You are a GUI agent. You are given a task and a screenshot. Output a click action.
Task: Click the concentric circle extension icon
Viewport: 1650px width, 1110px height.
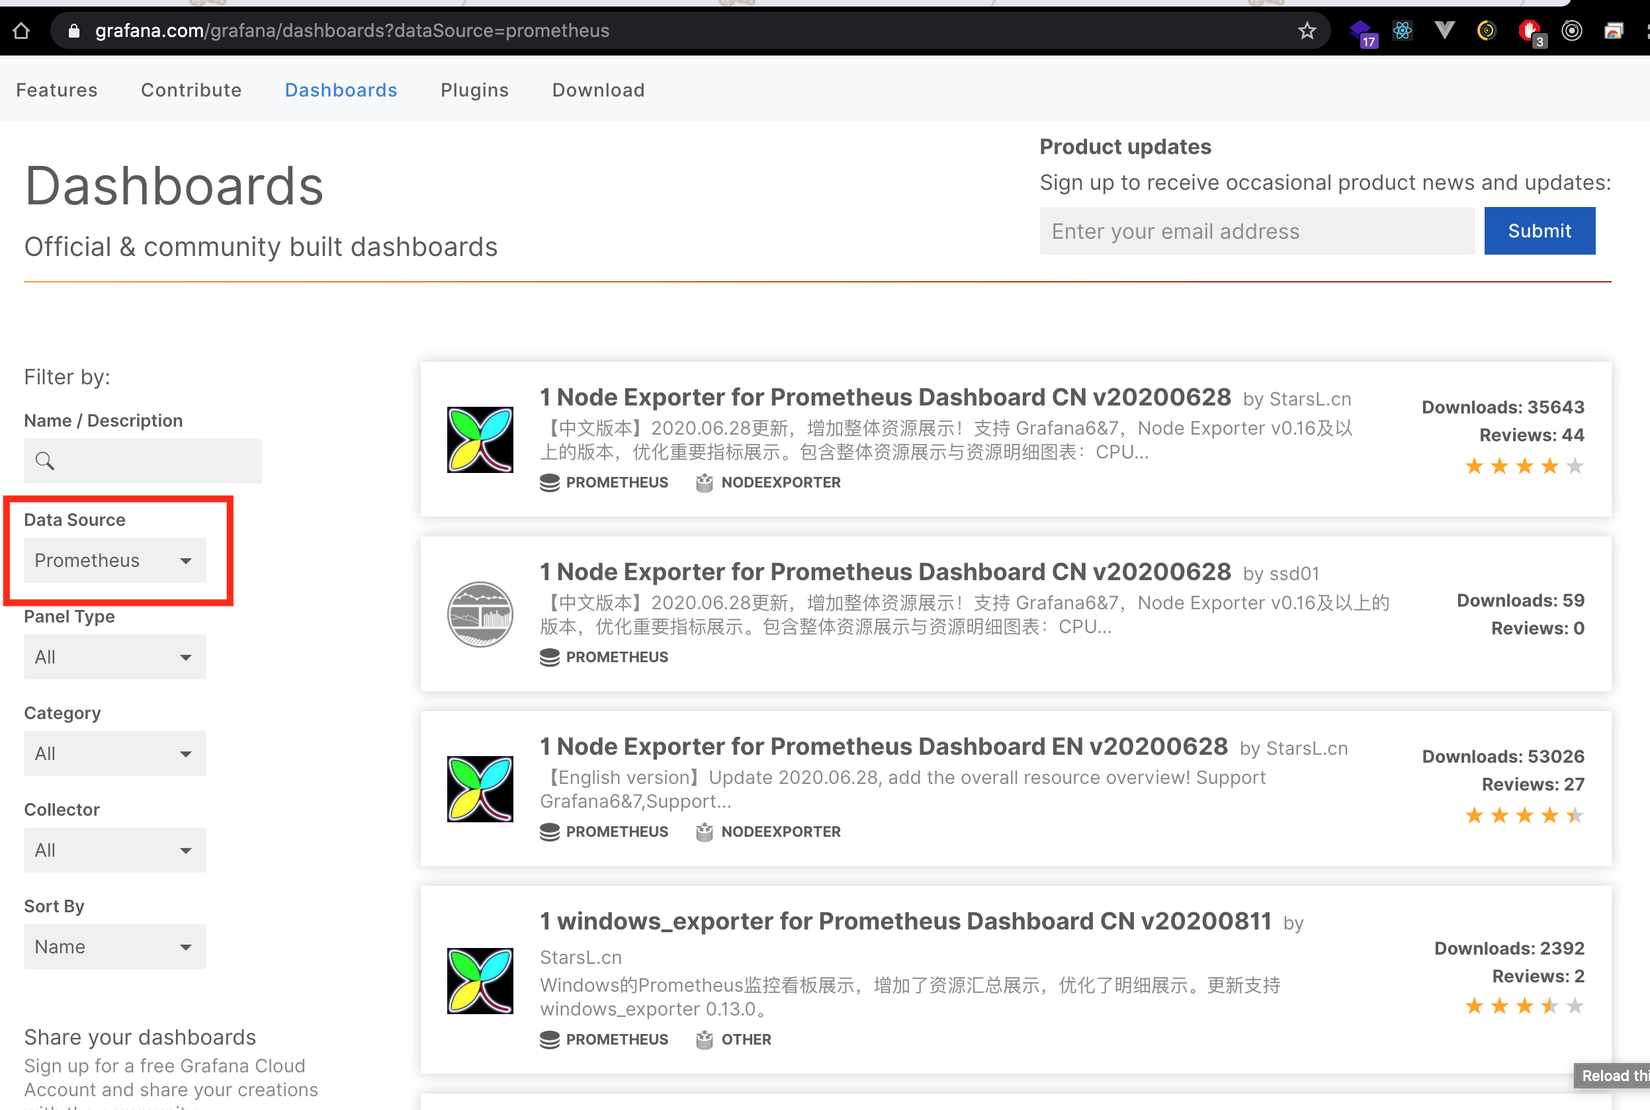(1572, 31)
